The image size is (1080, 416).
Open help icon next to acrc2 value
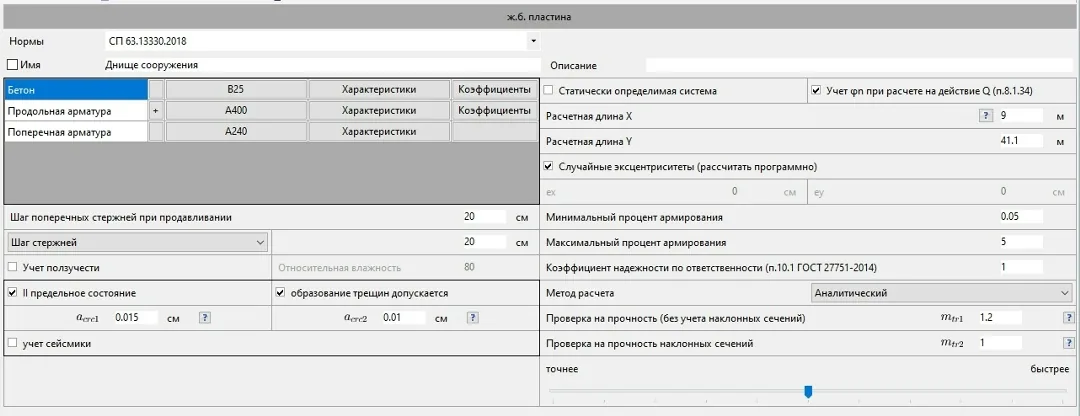472,318
